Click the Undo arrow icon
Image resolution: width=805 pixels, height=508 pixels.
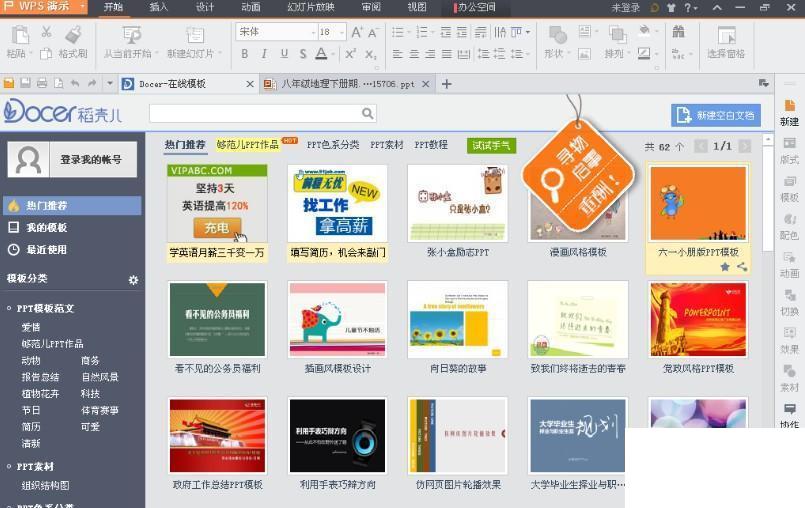(75, 83)
